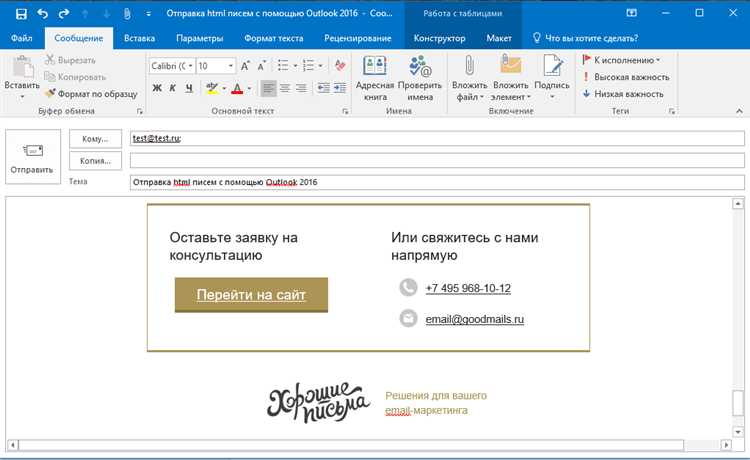This screenshot has width=750, height=460.
Task: Click the "Перейти на сайт" button in email
Action: pyautogui.click(x=251, y=295)
